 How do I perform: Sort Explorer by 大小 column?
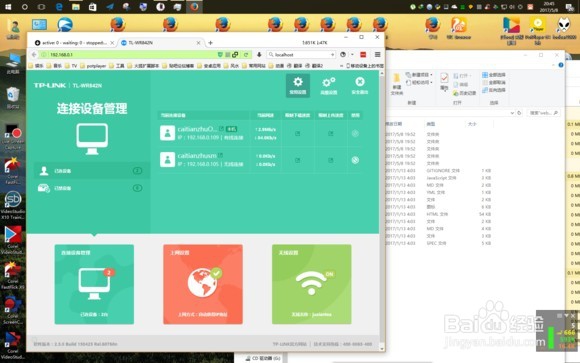(472, 124)
